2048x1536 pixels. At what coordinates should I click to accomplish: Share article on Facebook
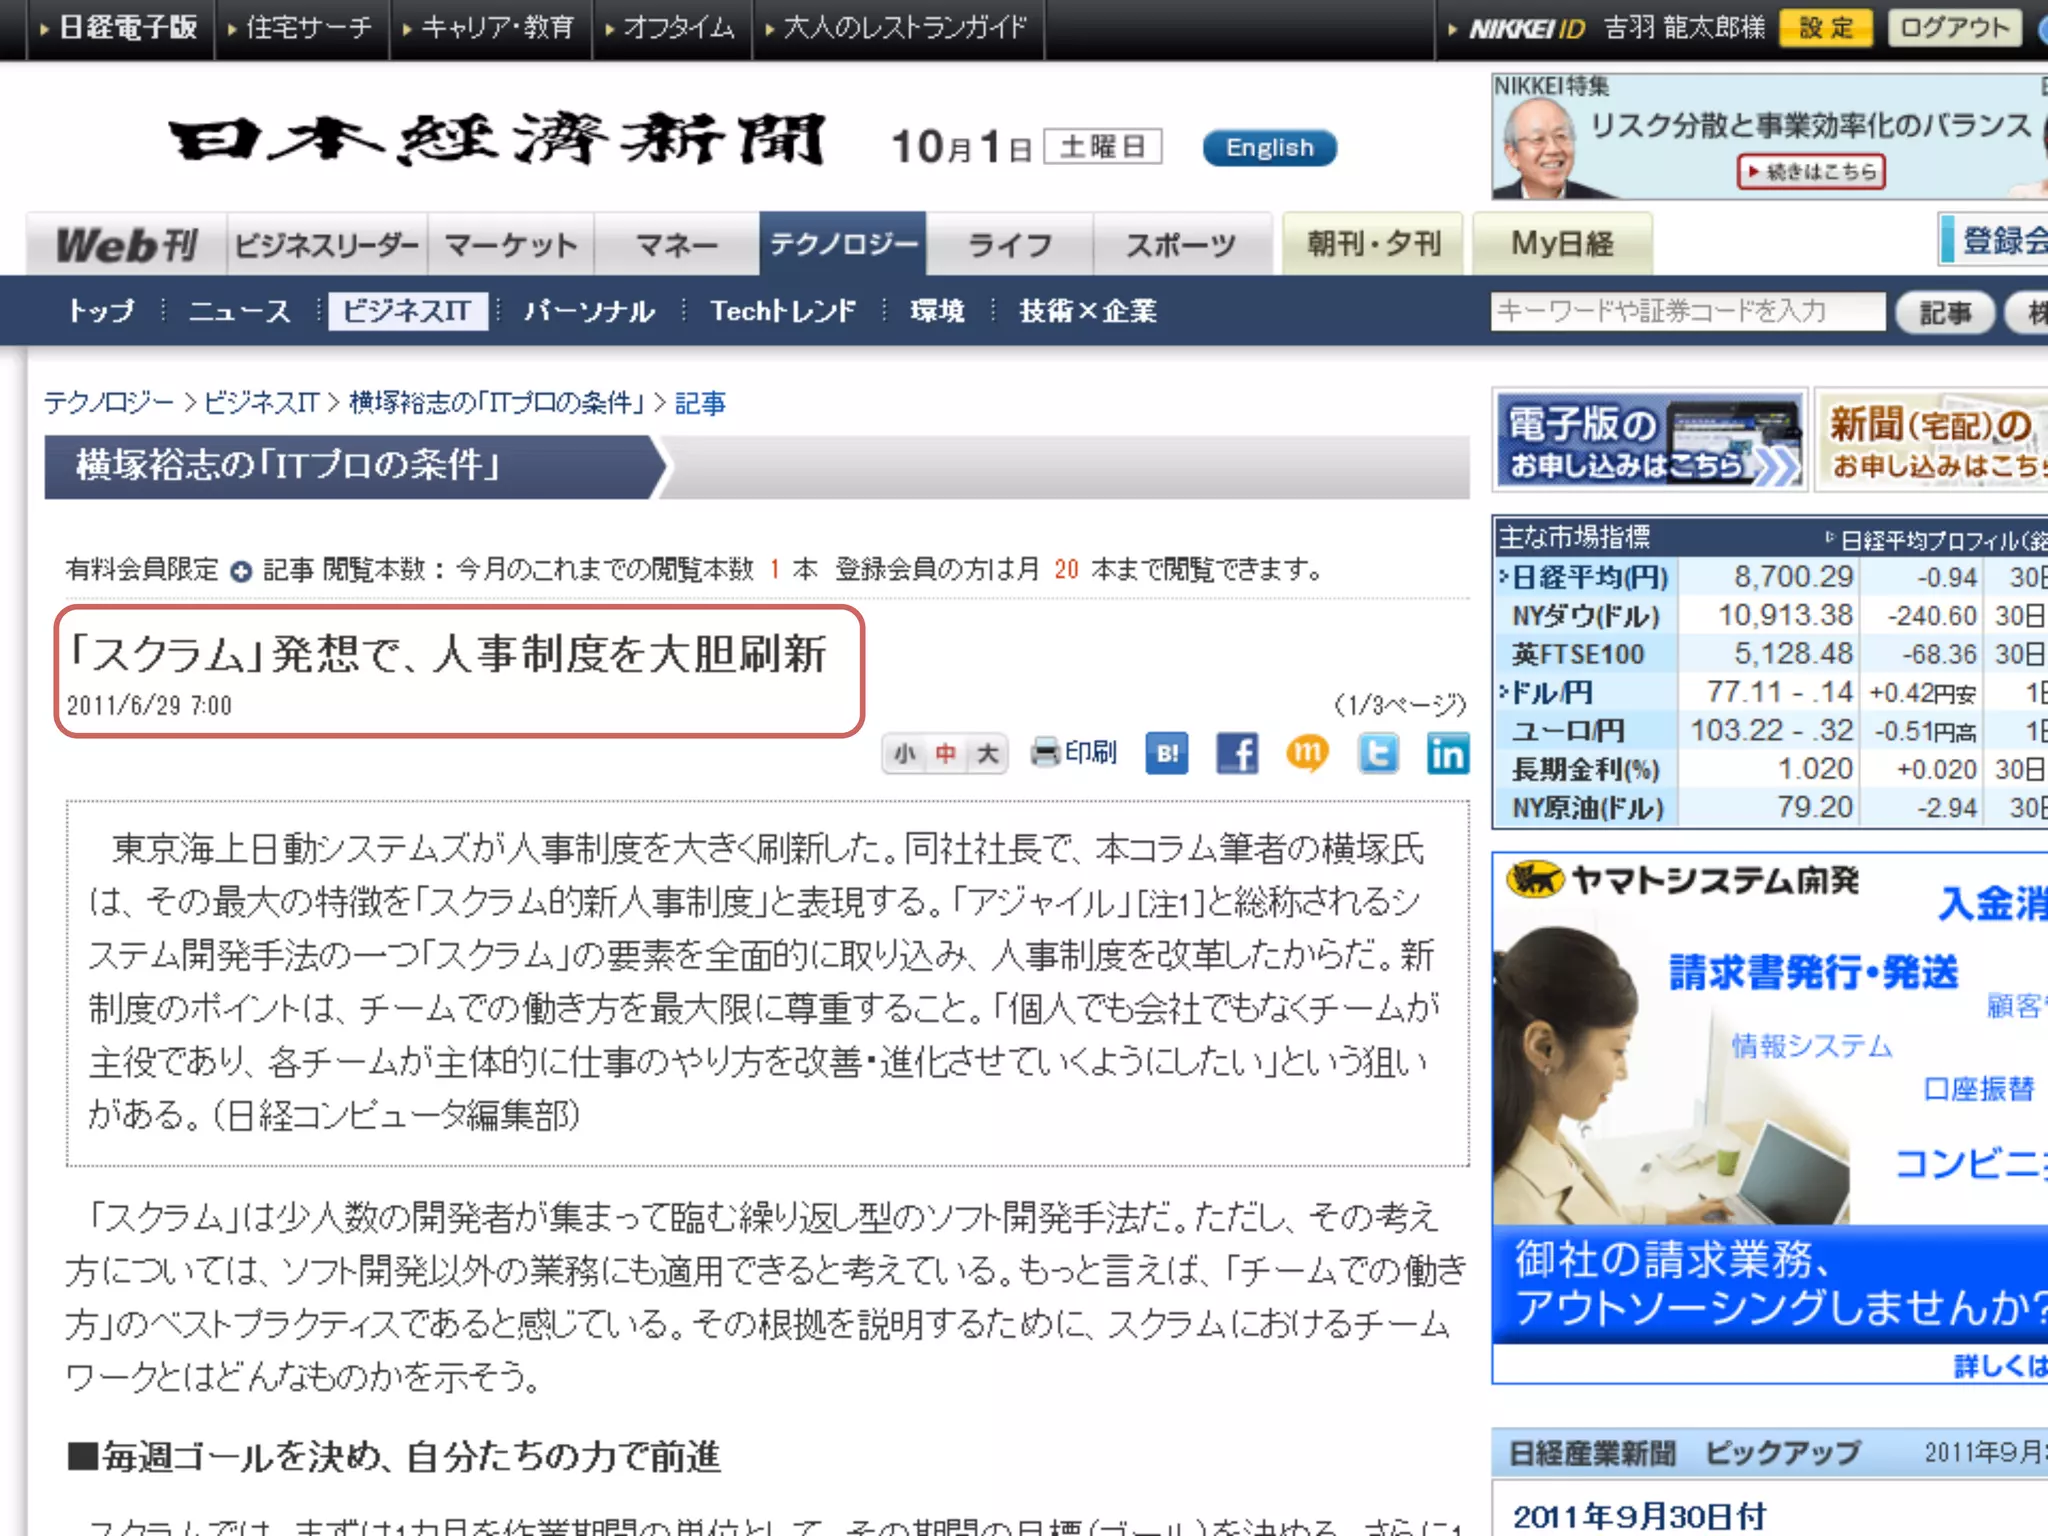point(1237,753)
